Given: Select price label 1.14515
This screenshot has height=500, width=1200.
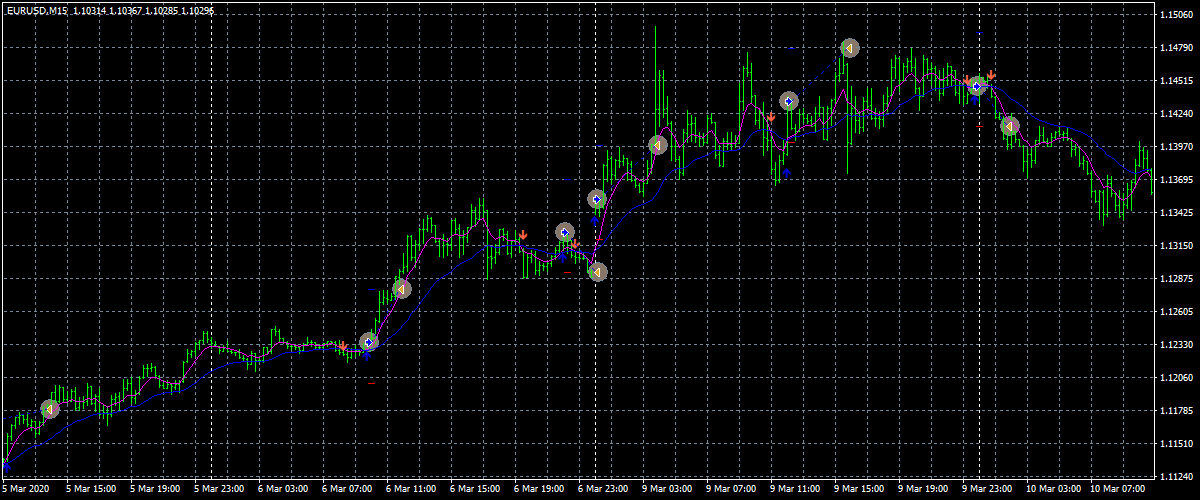Looking at the screenshot, I should click(x=1176, y=81).
